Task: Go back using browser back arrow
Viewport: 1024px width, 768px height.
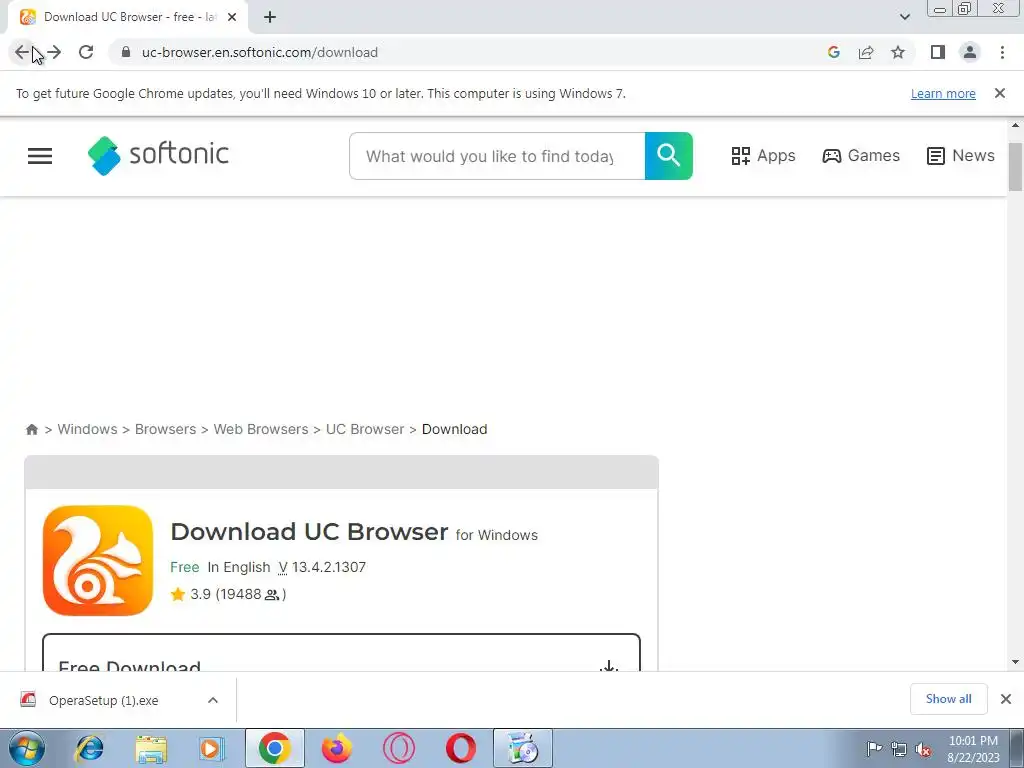Action: (x=22, y=52)
